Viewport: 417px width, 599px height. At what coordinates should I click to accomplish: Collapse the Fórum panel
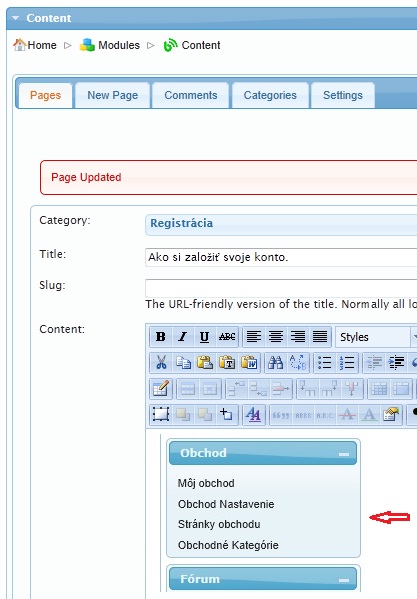coord(344,580)
